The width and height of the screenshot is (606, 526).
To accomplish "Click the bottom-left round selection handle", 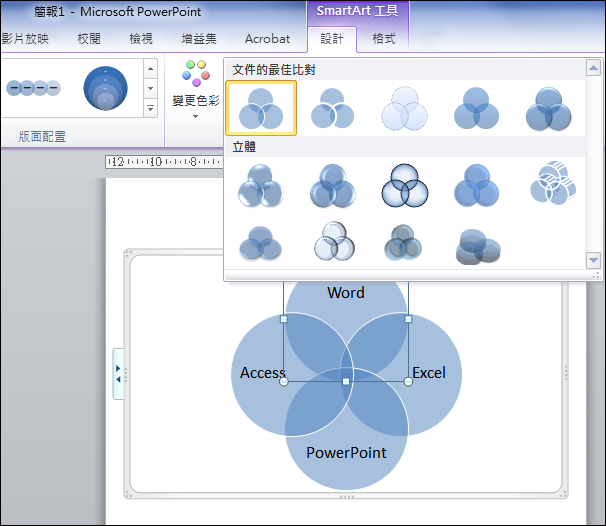I will point(284,382).
